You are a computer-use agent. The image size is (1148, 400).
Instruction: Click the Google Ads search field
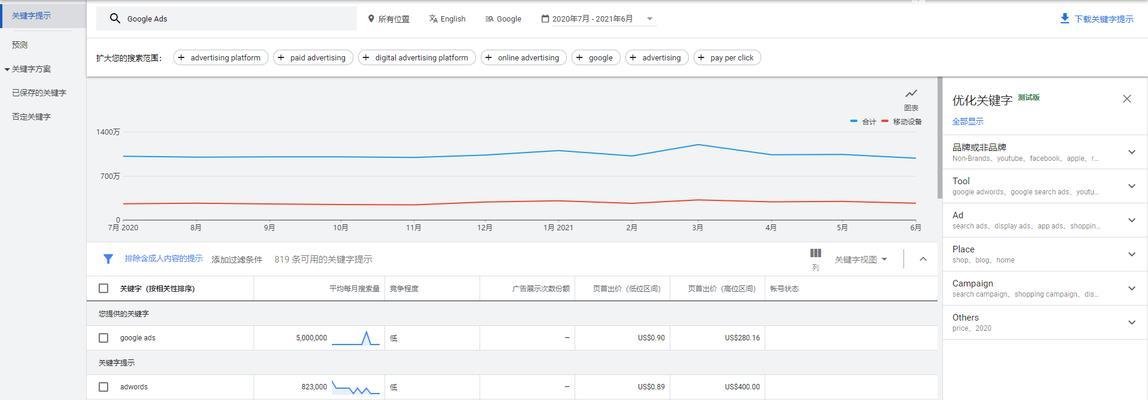click(x=226, y=19)
